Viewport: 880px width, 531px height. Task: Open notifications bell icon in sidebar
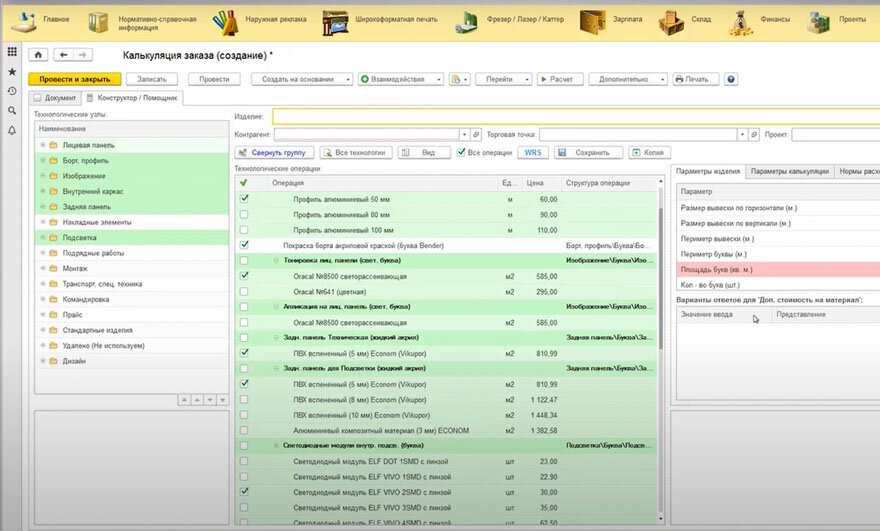(12, 130)
